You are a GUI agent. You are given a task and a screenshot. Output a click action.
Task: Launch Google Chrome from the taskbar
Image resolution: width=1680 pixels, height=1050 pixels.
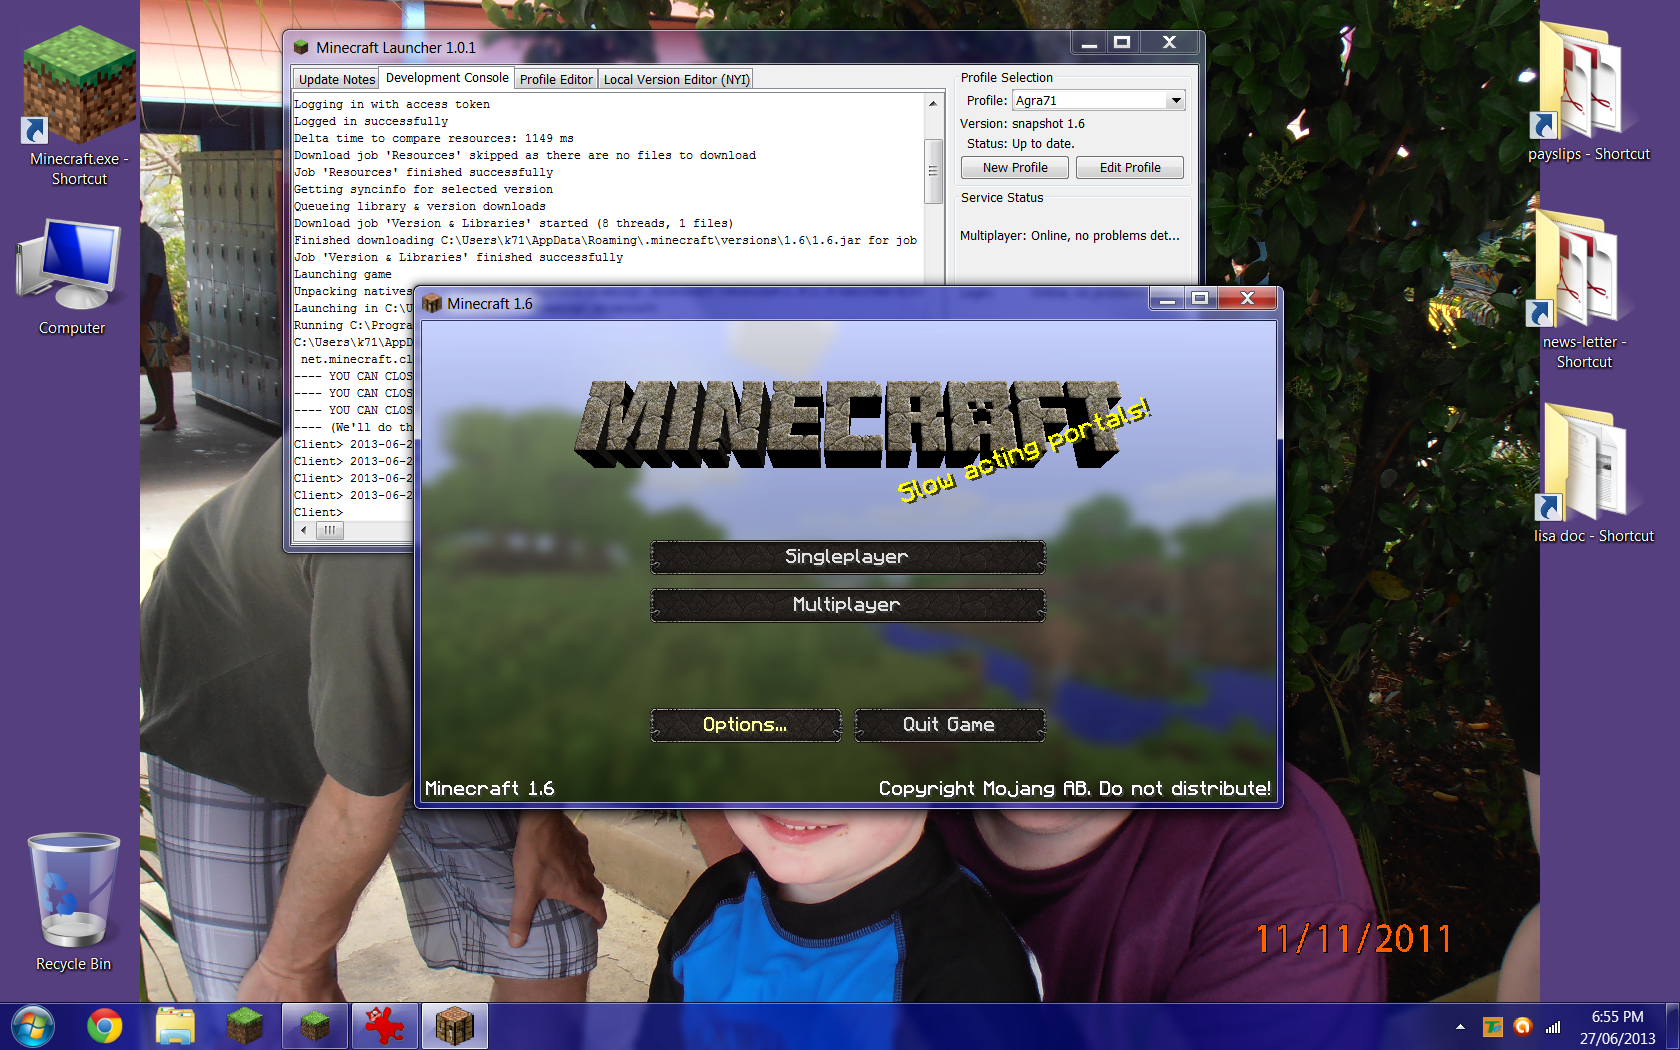(104, 1026)
